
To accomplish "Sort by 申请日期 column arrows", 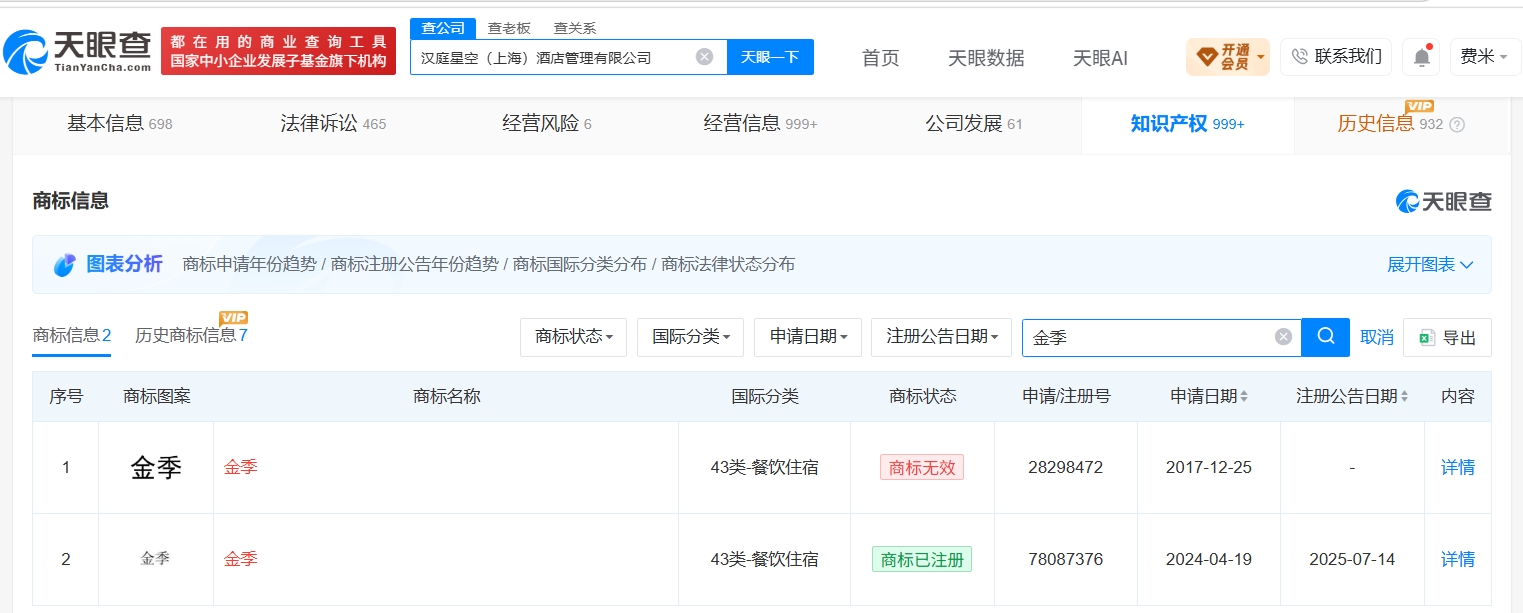I will (1244, 397).
